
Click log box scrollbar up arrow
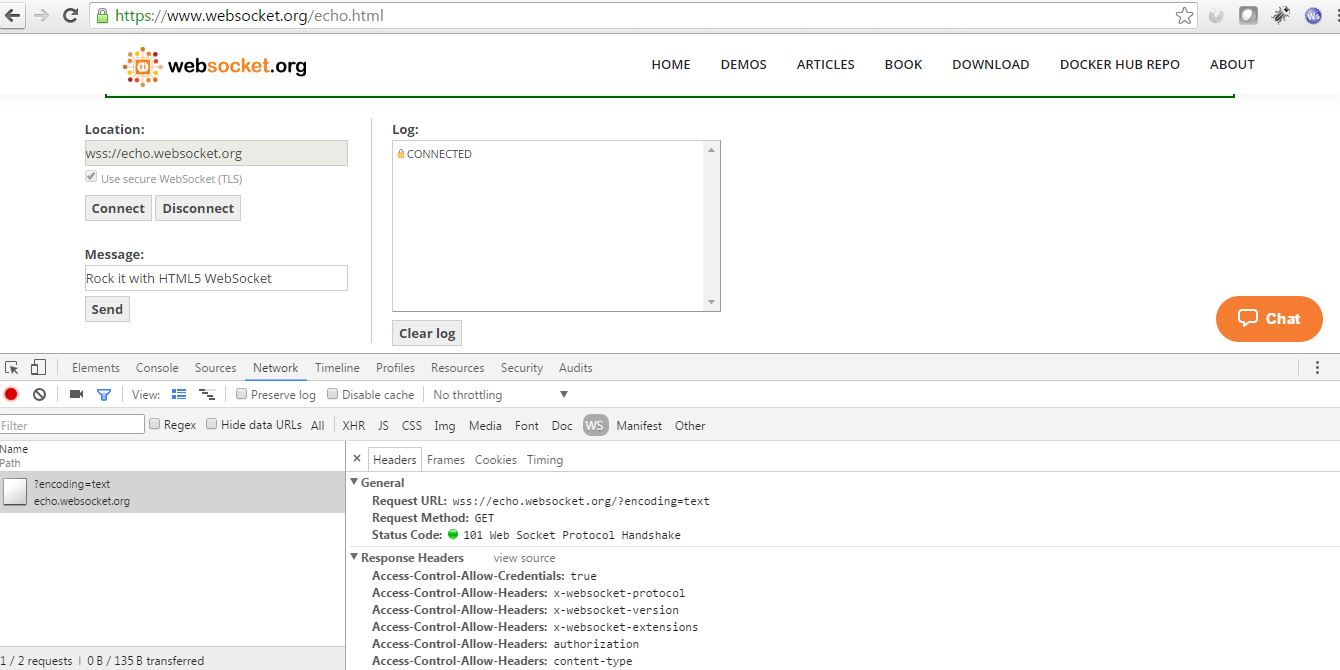(x=712, y=150)
